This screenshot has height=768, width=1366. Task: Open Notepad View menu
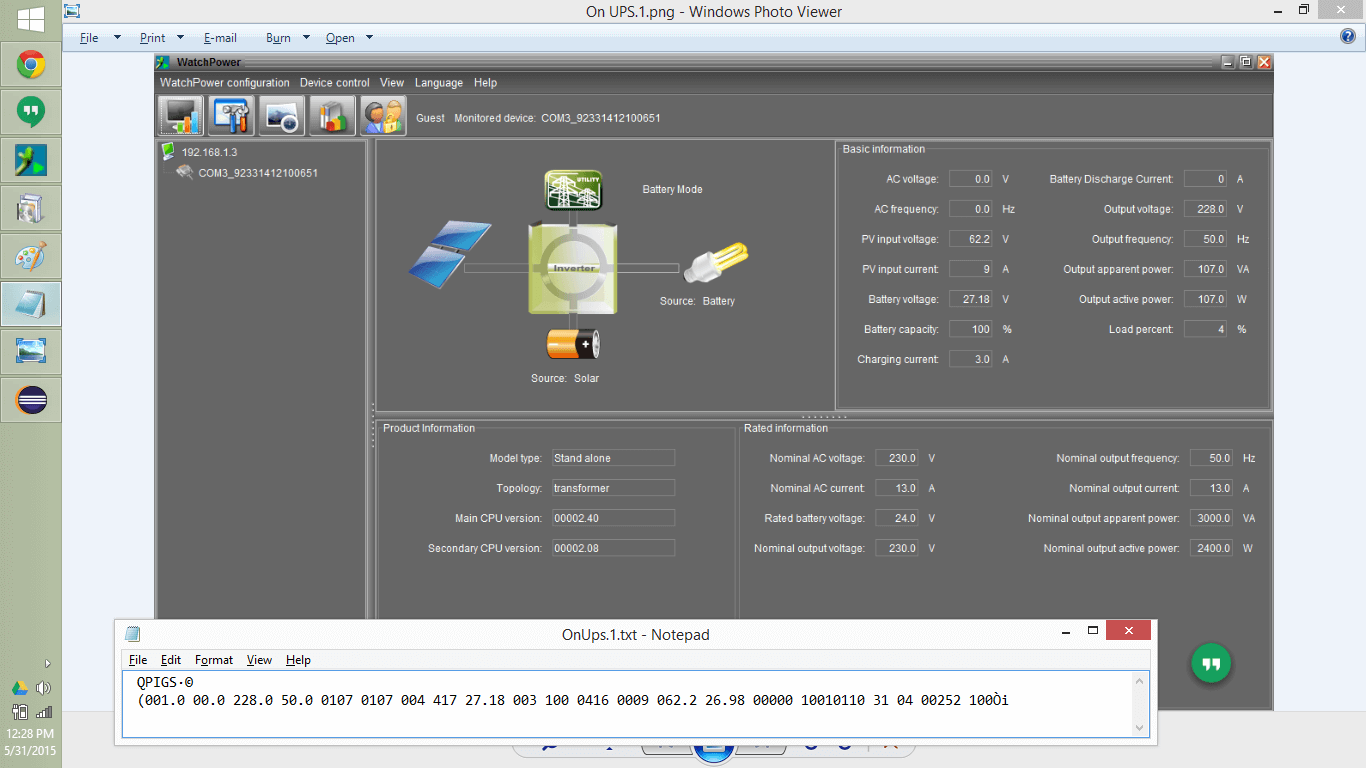point(259,660)
